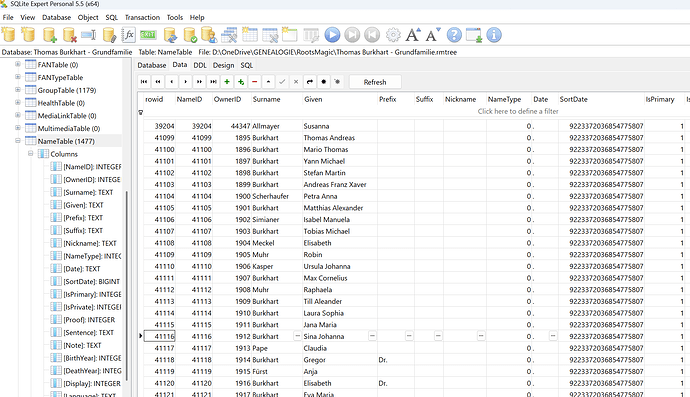The image size is (690, 397).
Task: Click the Rename toolbar icon
Action: [x=88, y=35]
